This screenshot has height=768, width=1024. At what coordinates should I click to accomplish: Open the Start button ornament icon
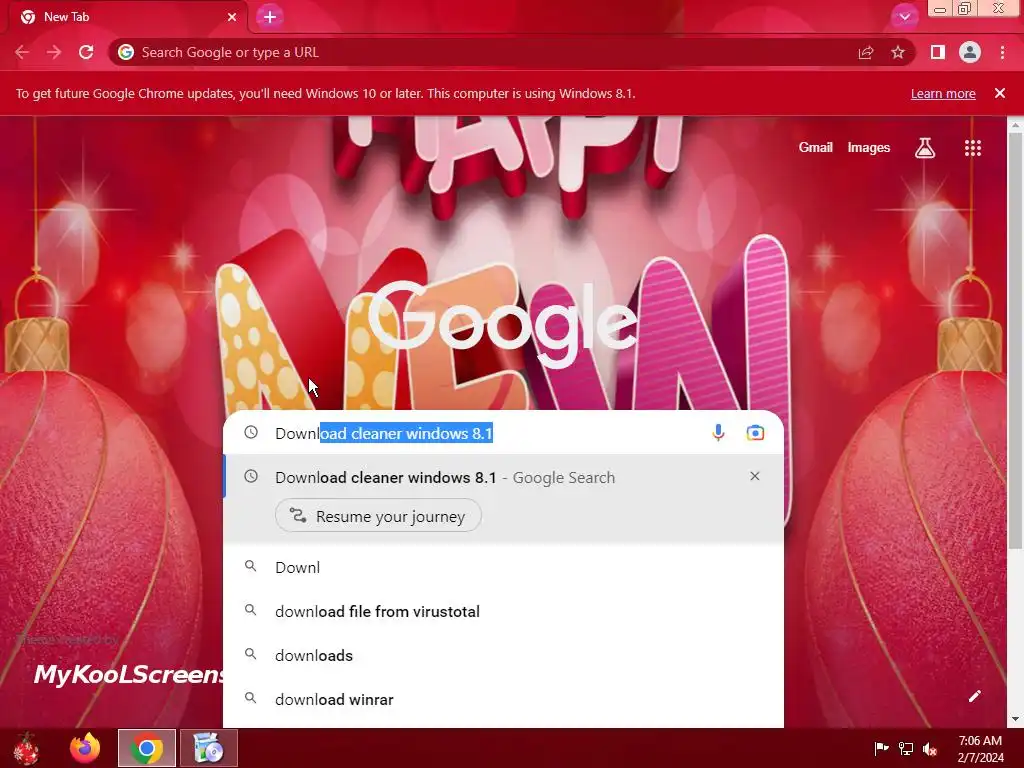coord(27,748)
